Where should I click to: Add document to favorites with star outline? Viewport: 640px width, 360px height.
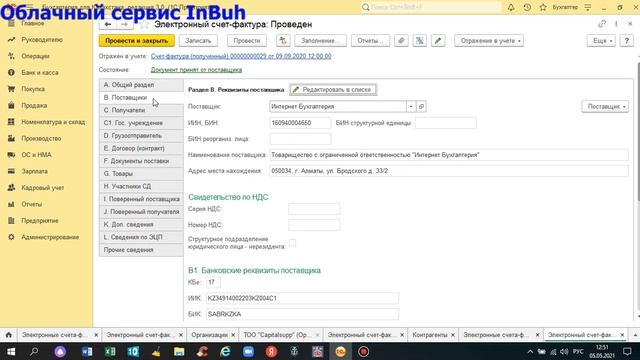pyautogui.click(x=144, y=24)
